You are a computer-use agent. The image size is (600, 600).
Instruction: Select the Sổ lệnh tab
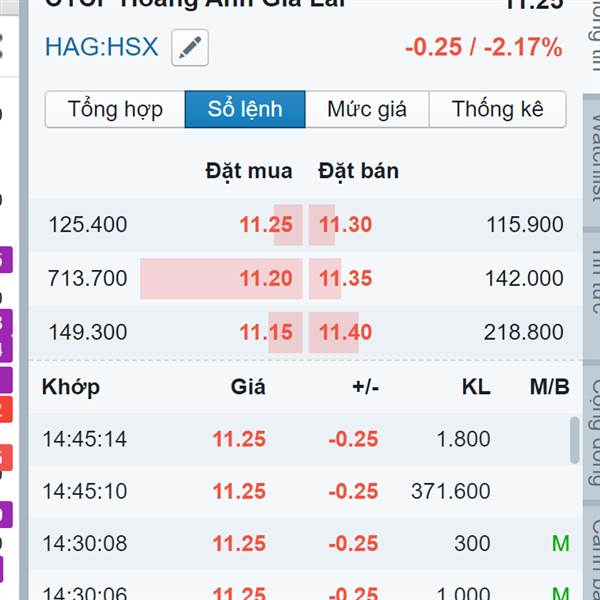[x=245, y=109]
